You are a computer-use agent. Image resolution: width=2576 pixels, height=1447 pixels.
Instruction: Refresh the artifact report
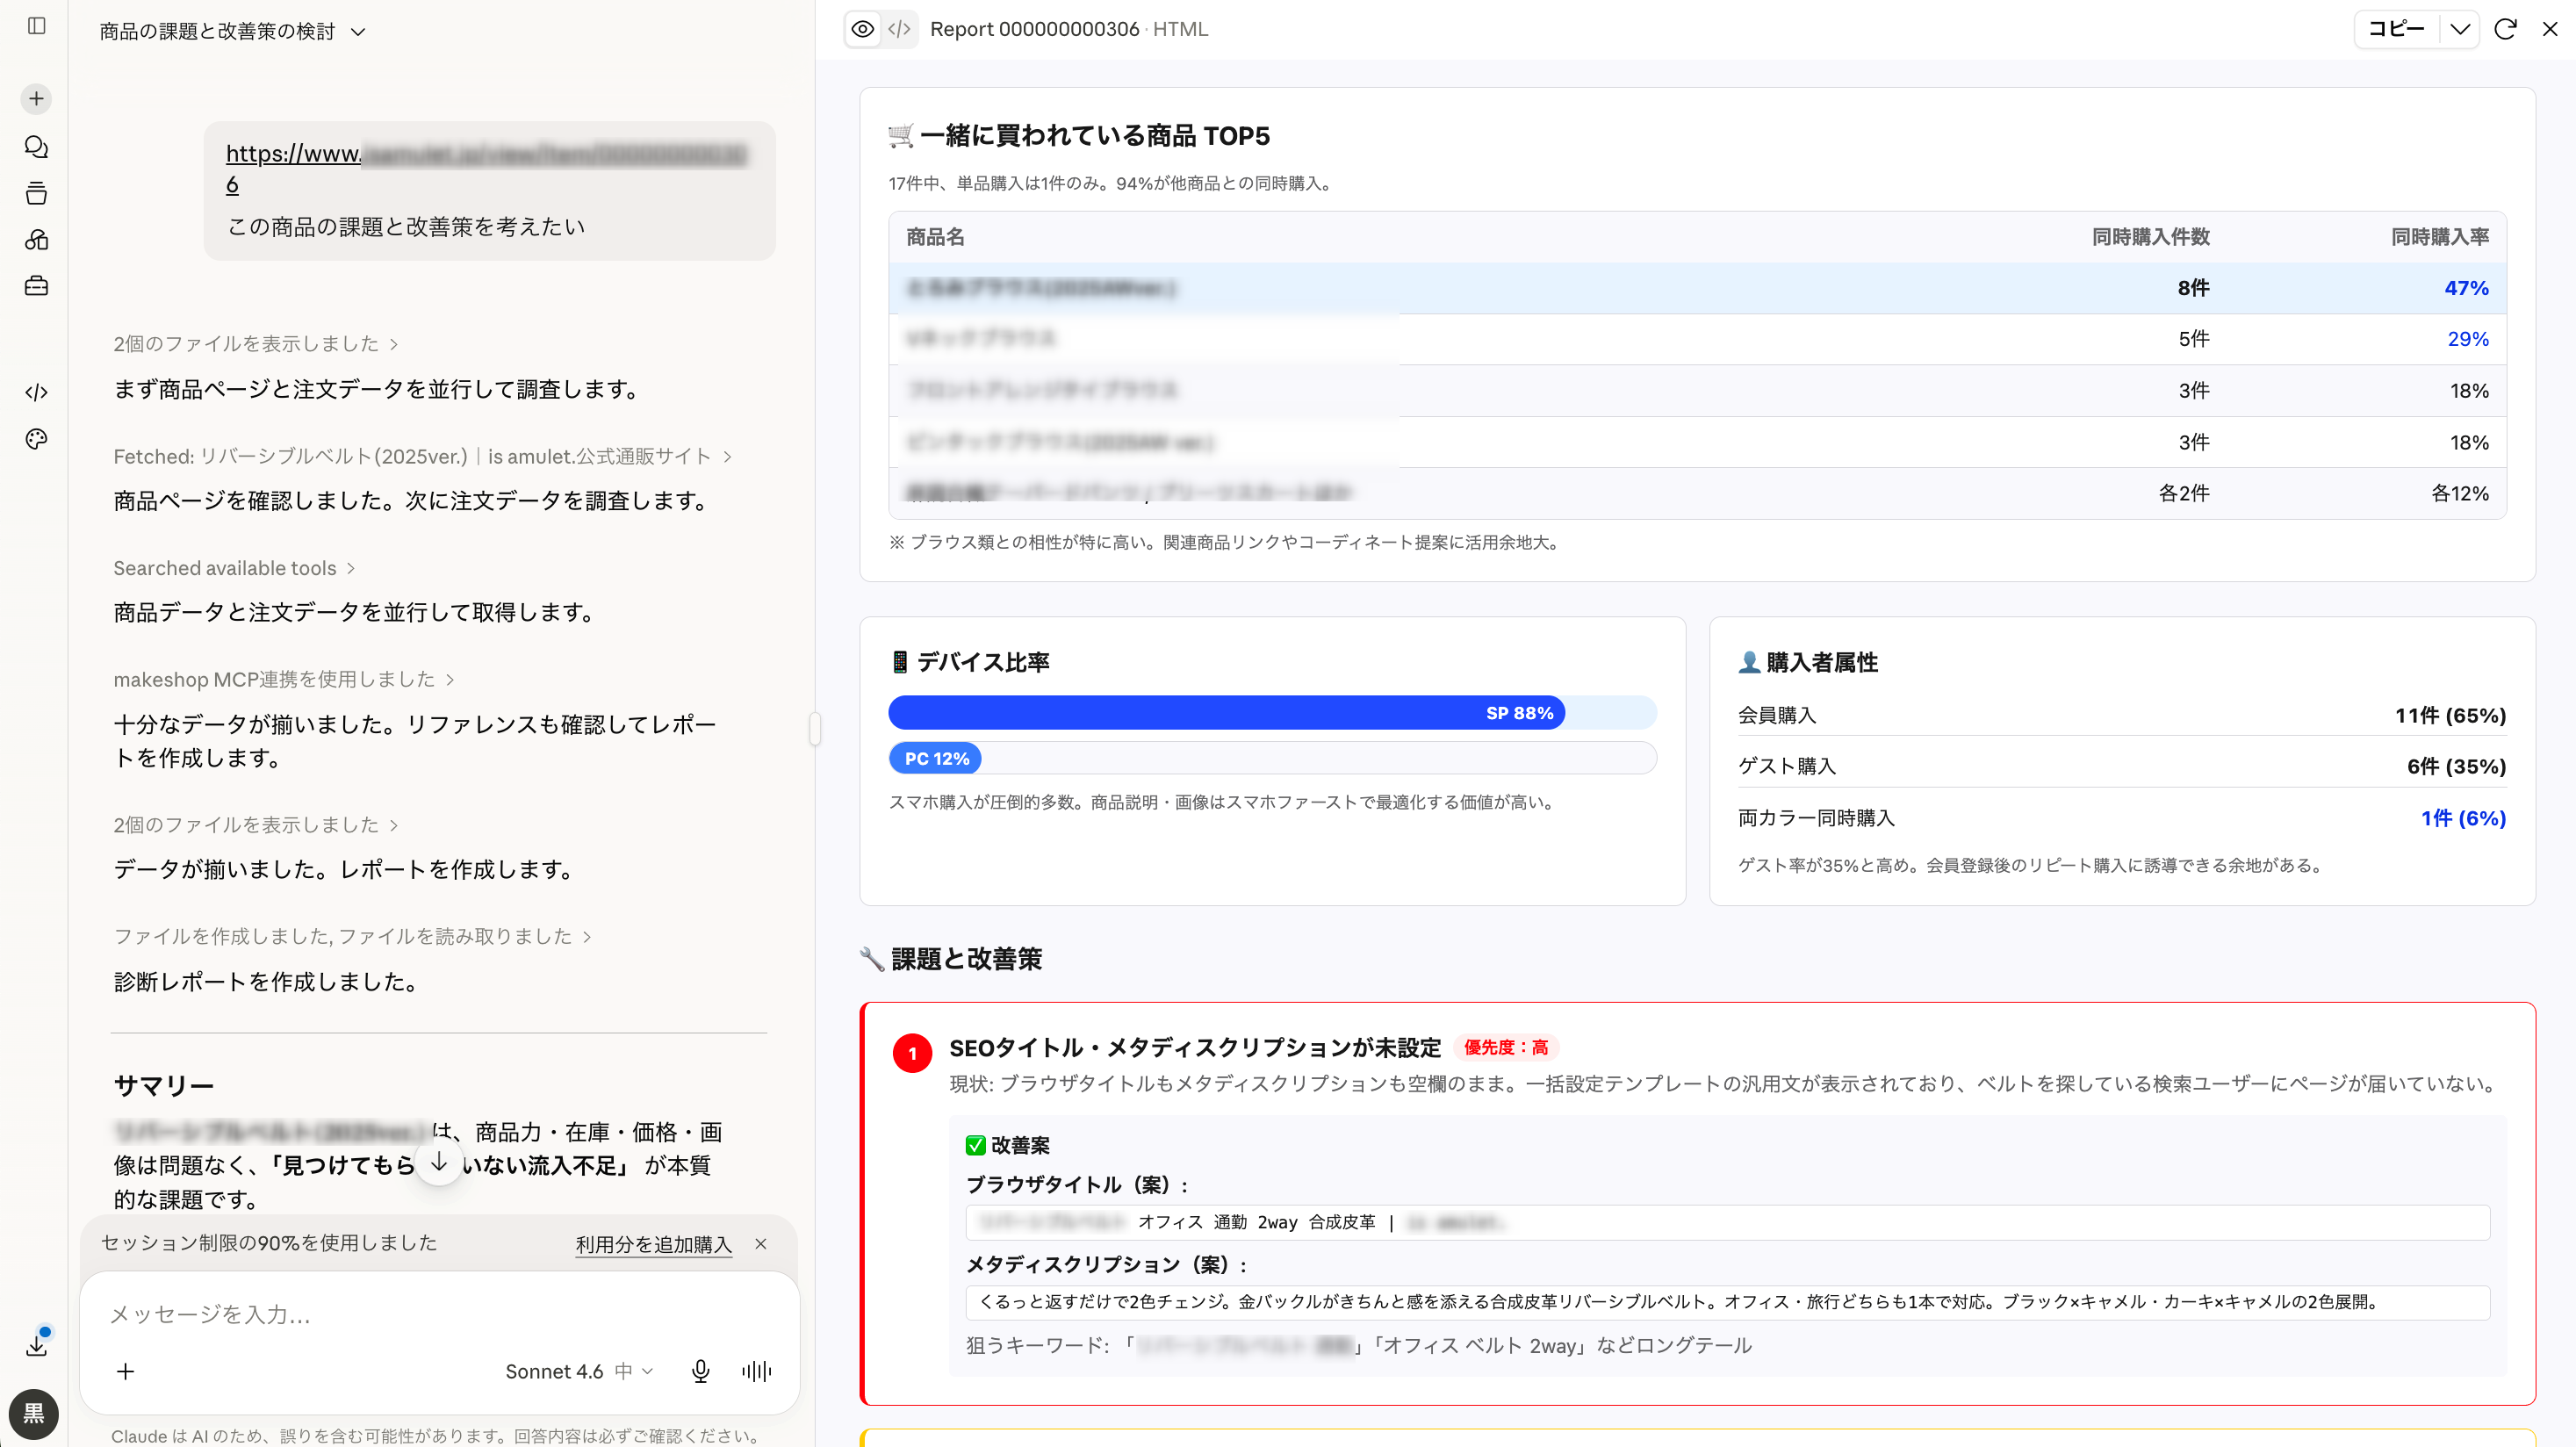[2505, 29]
